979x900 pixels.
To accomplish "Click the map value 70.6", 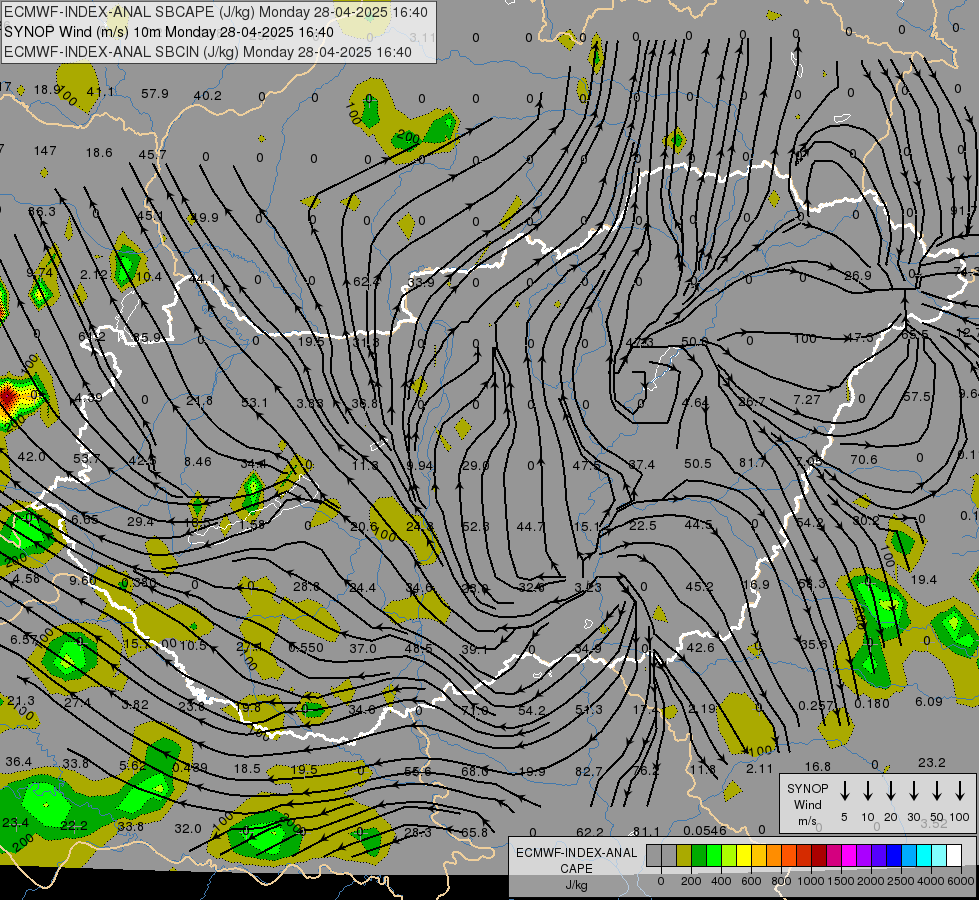I will 864,460.
